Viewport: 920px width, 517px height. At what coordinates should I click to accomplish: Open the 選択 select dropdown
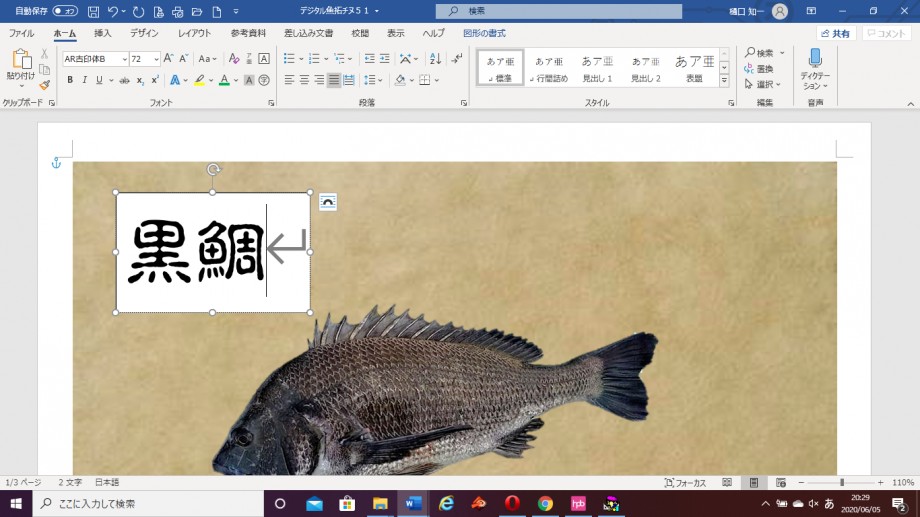(763, 85)
